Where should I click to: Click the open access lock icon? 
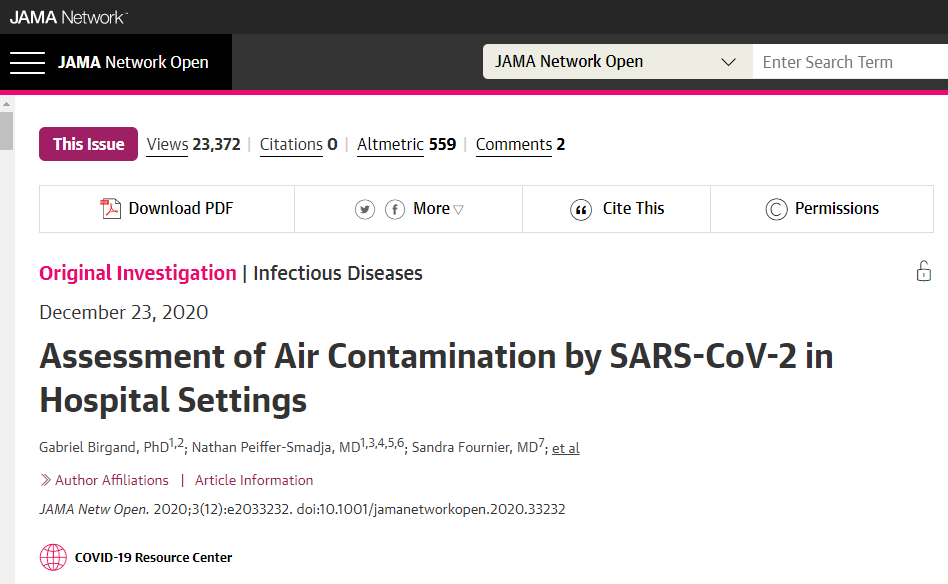tap(923, 271)
